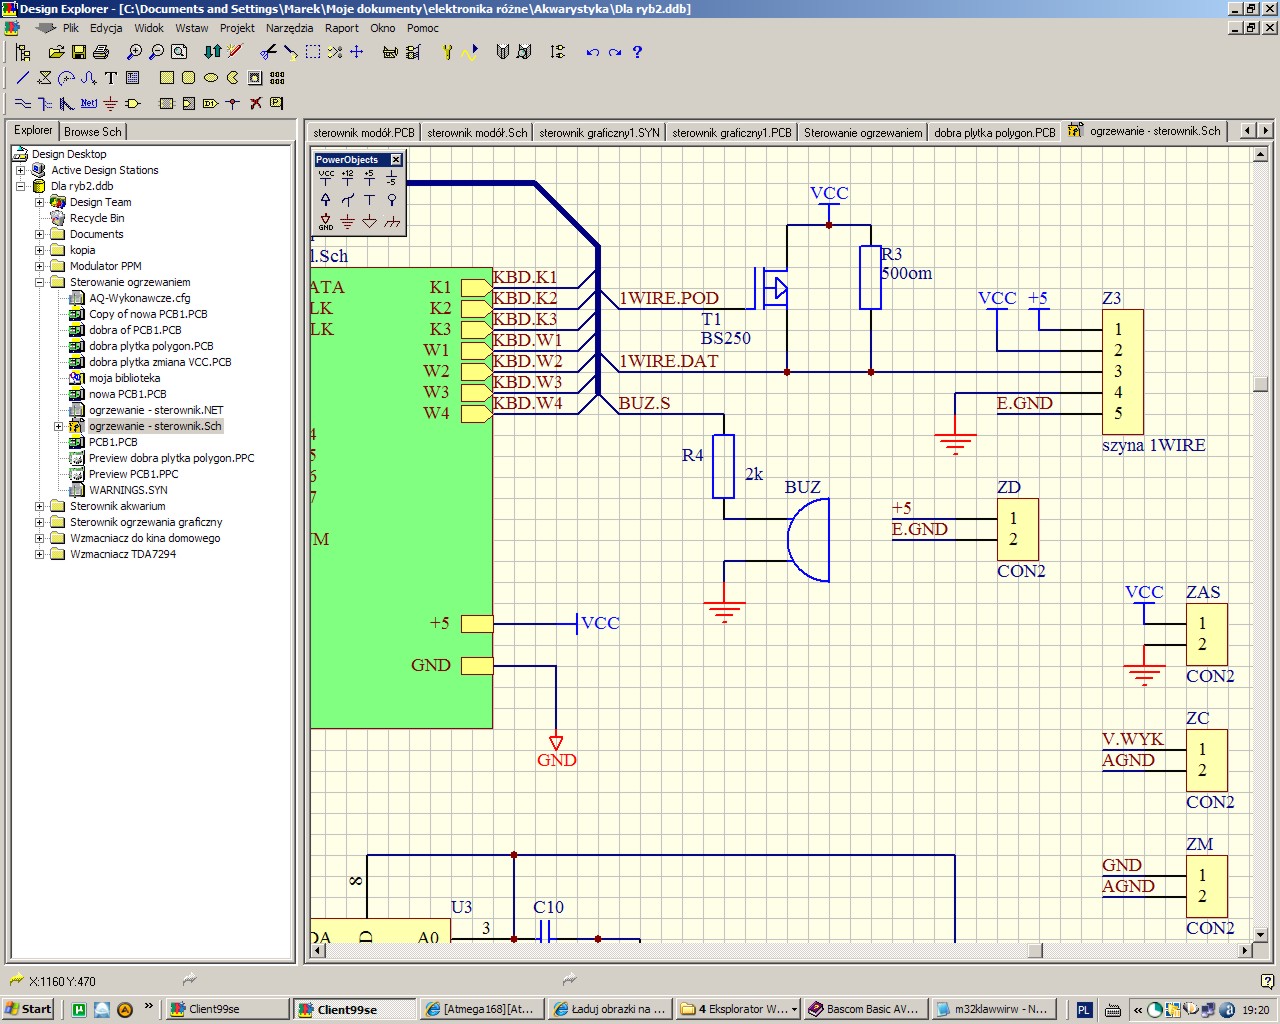Click the GND symbol in PowerObjects palette

click(x=326, y=222)
